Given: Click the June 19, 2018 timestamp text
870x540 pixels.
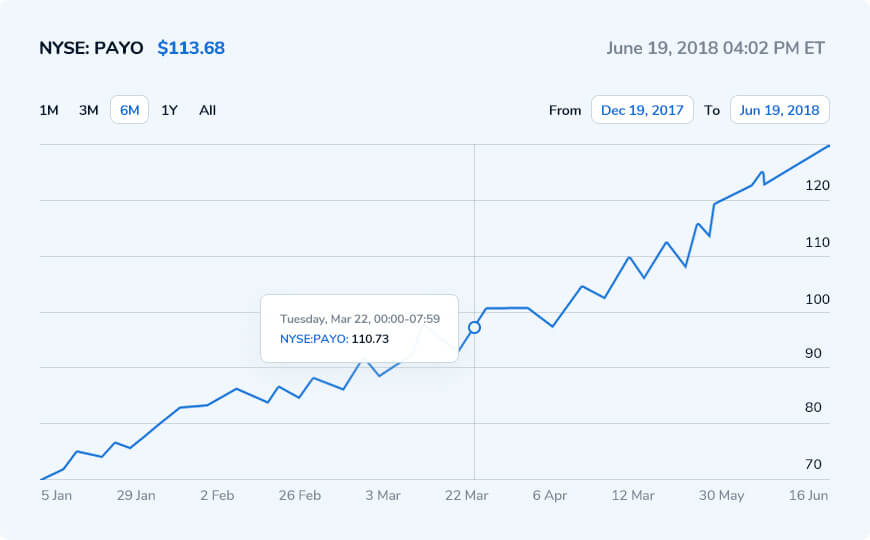Looking at the screenshot, I should [716, 48].
